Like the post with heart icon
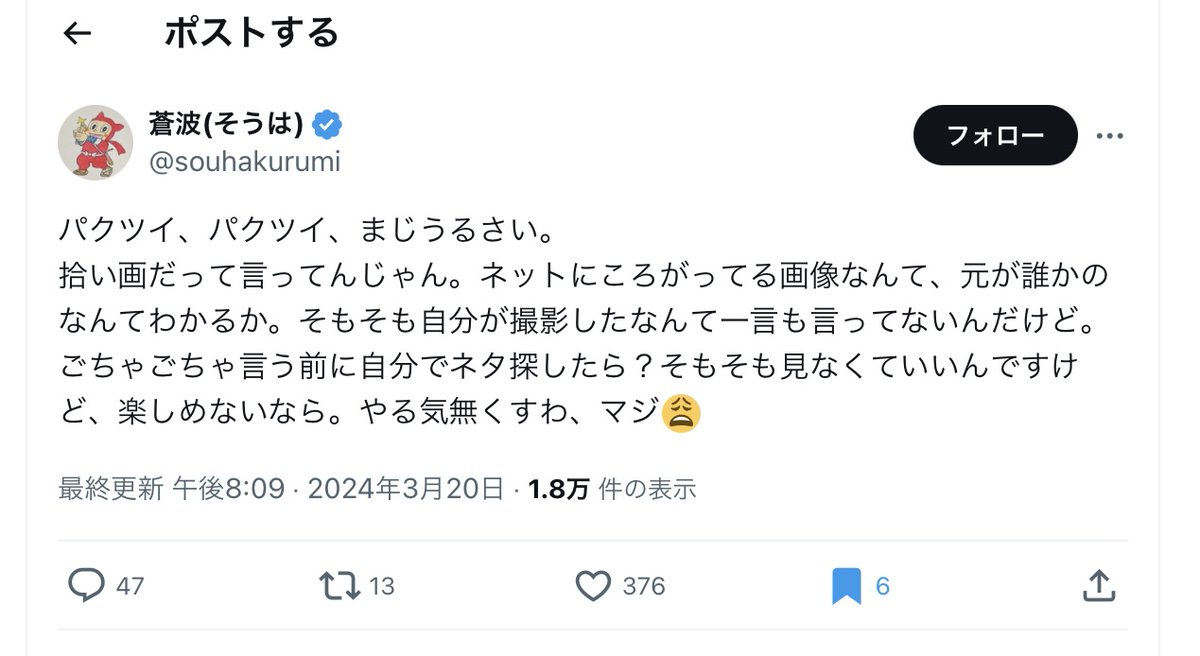 point(593,585)
